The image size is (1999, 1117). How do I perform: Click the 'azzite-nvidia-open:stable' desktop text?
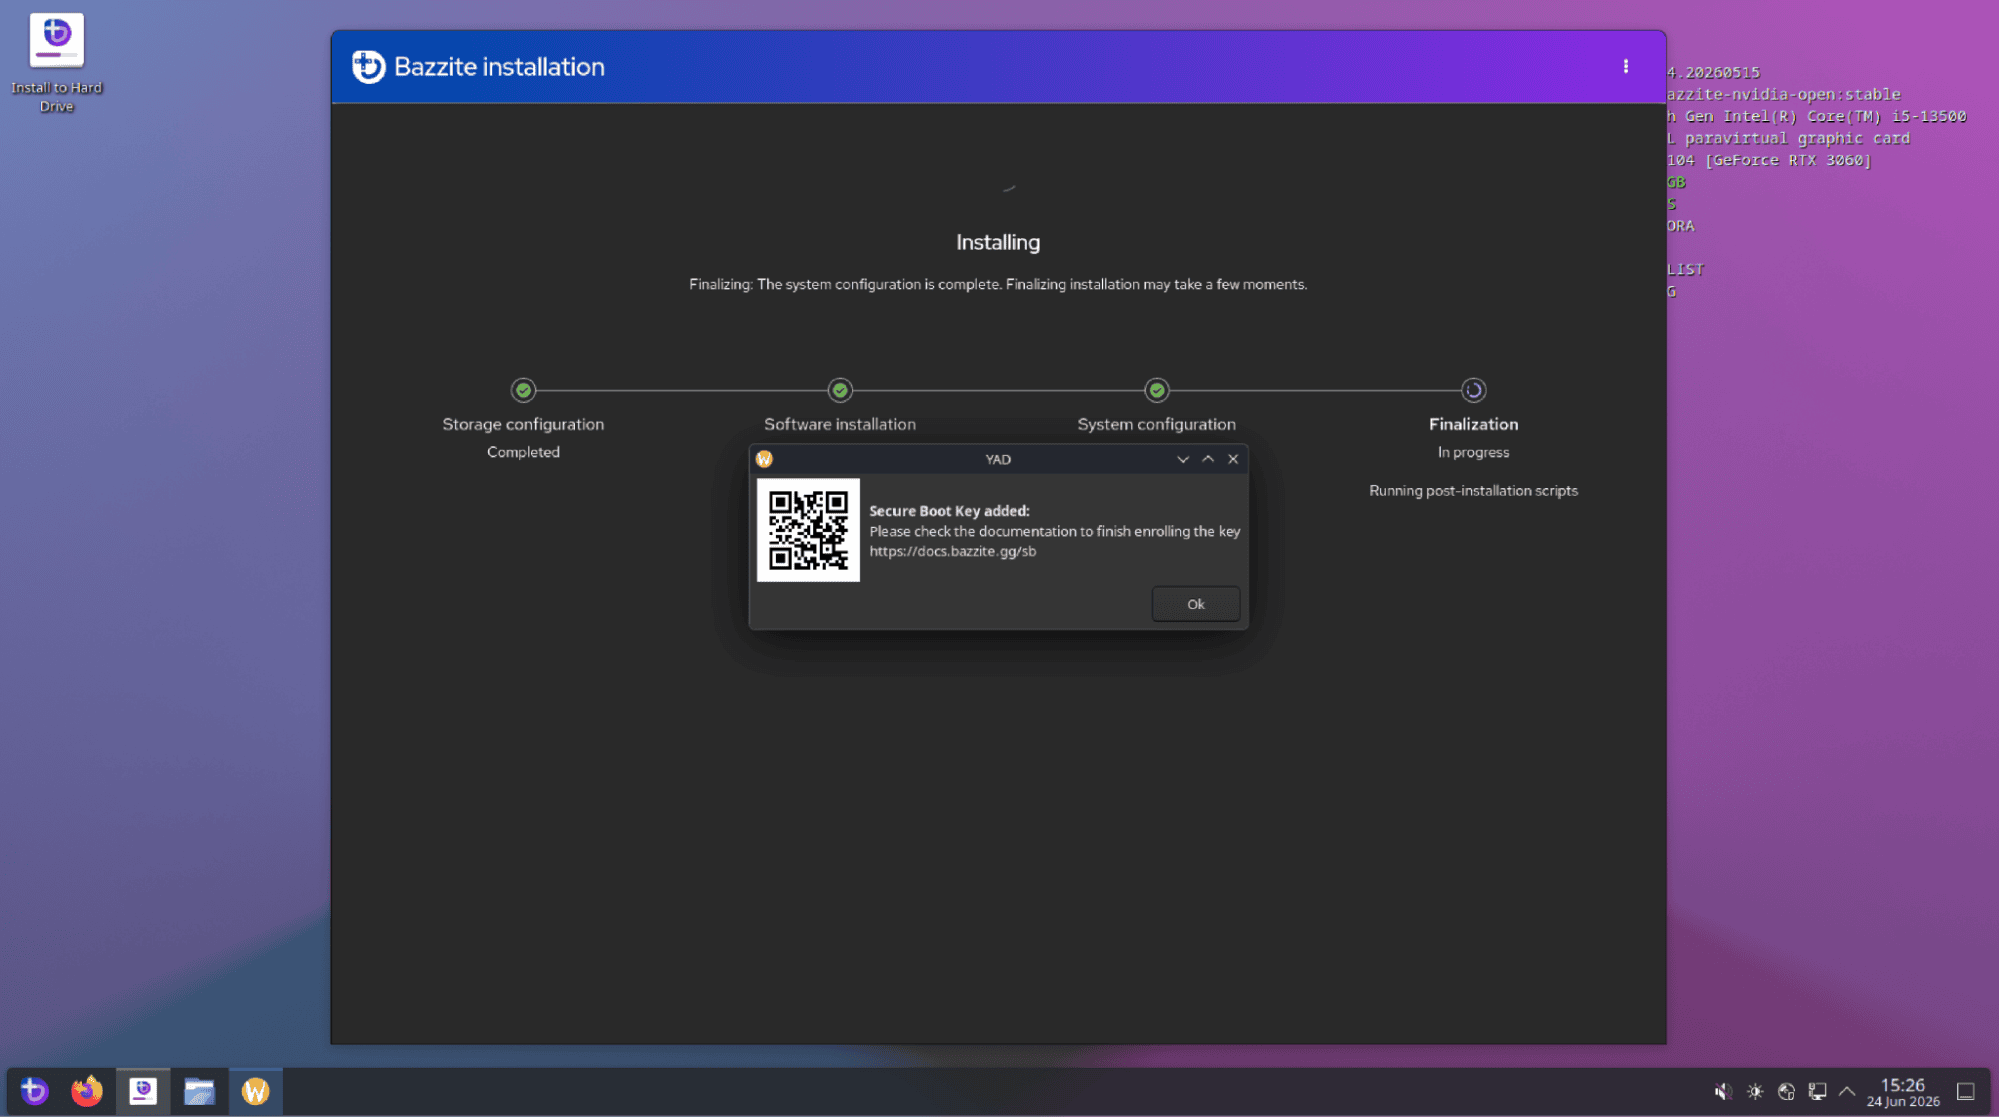click(1784, 94)
